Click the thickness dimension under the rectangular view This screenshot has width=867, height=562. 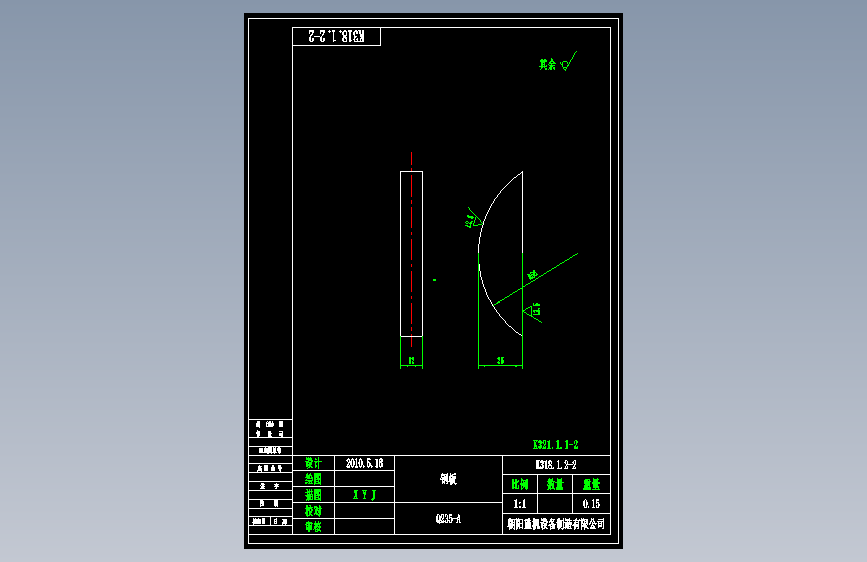[411, 361]
